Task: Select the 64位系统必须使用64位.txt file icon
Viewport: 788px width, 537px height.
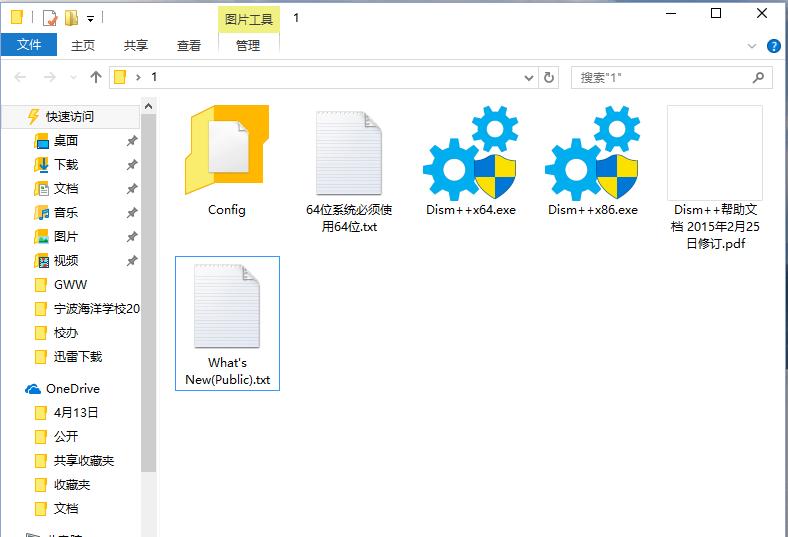Action: (x=349, y=153)
